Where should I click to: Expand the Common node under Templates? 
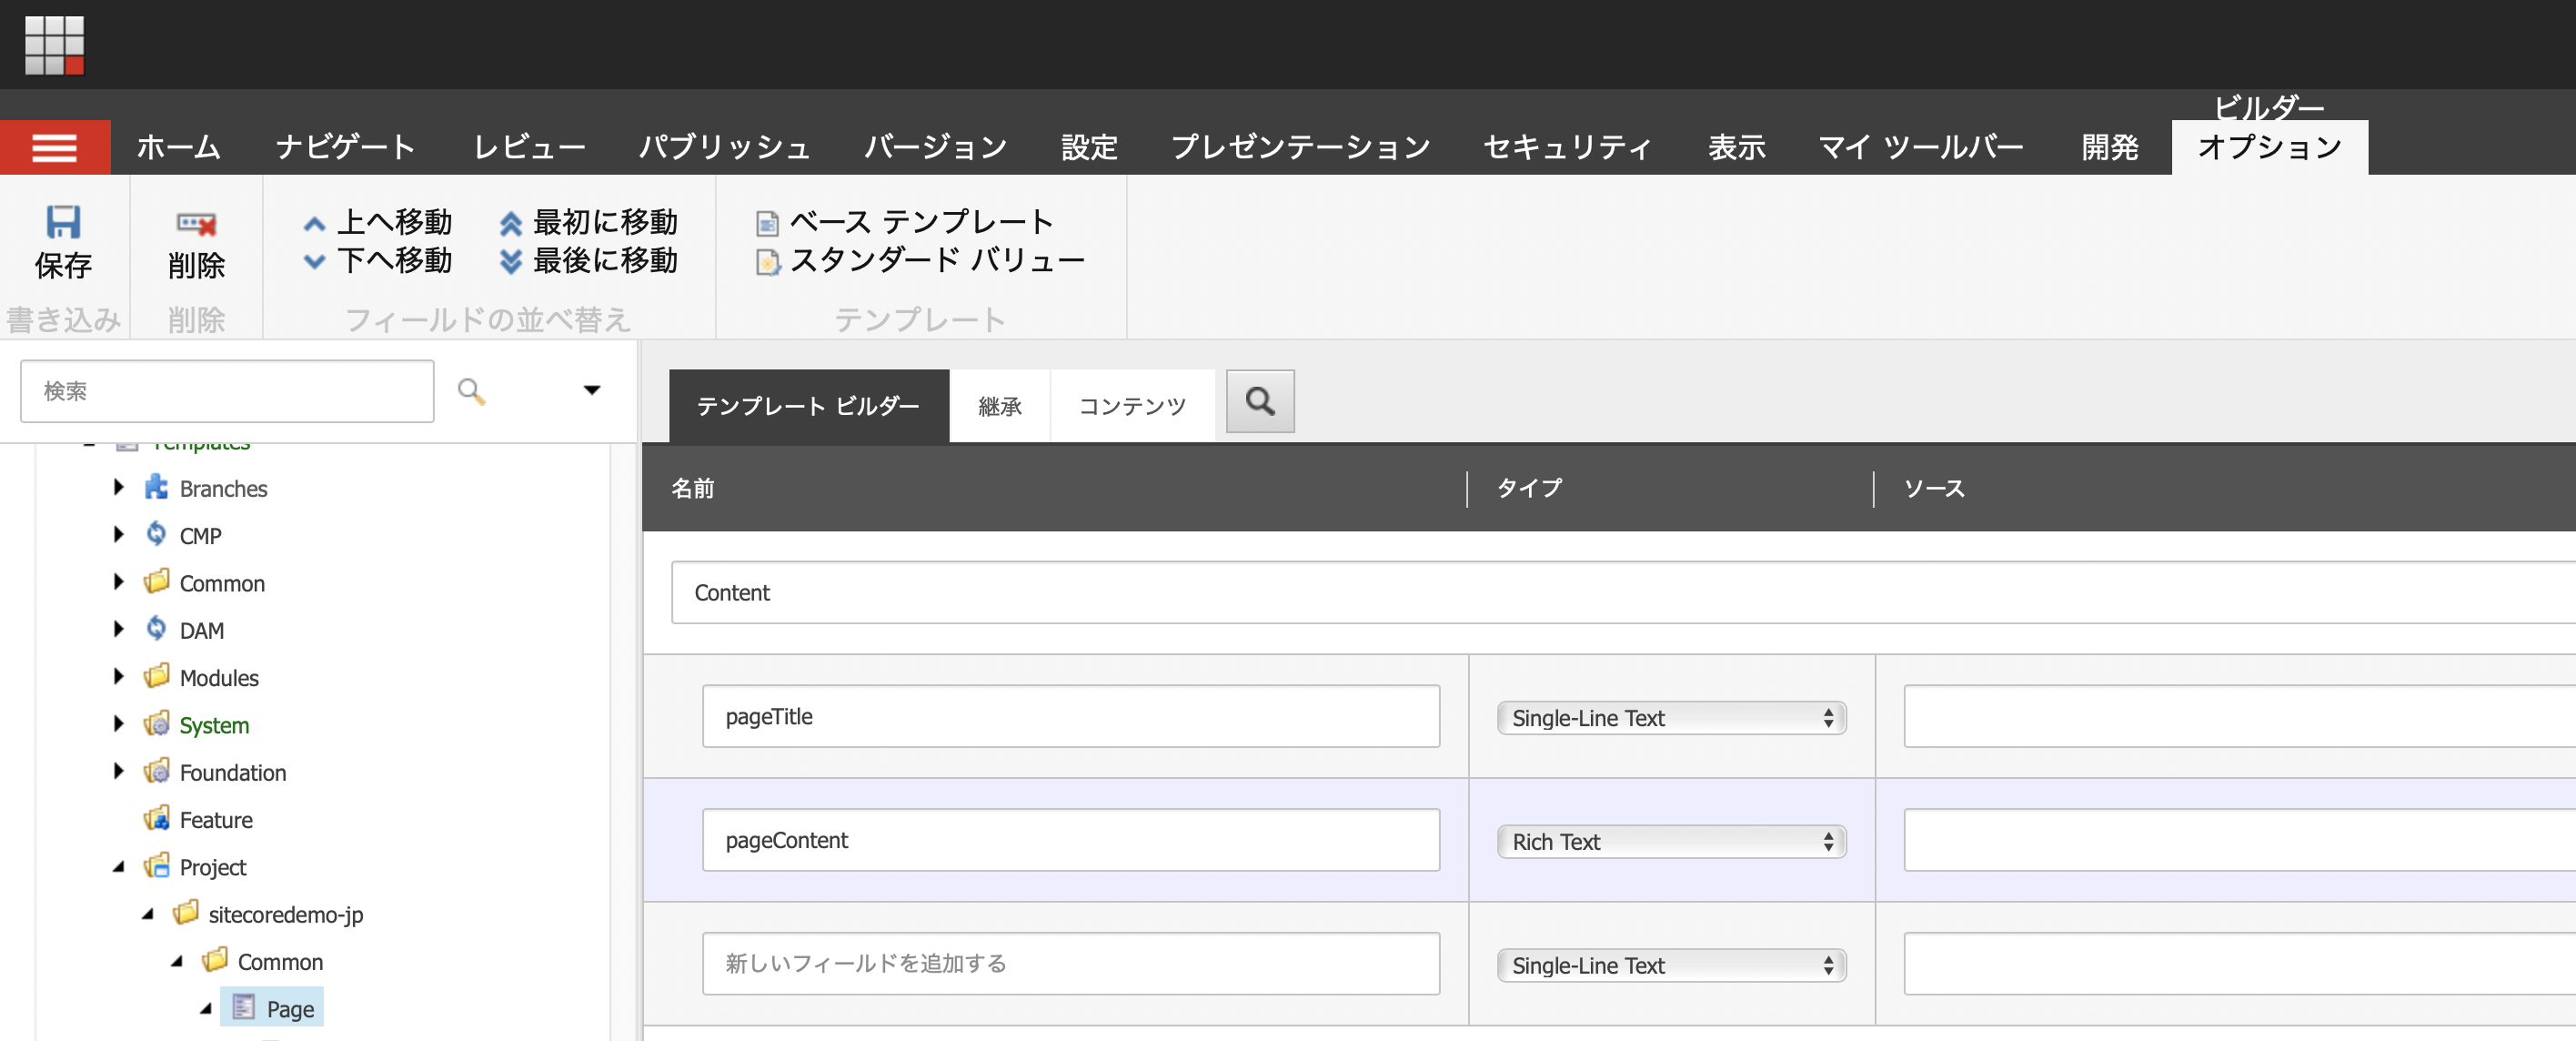[x=118, y=582]
